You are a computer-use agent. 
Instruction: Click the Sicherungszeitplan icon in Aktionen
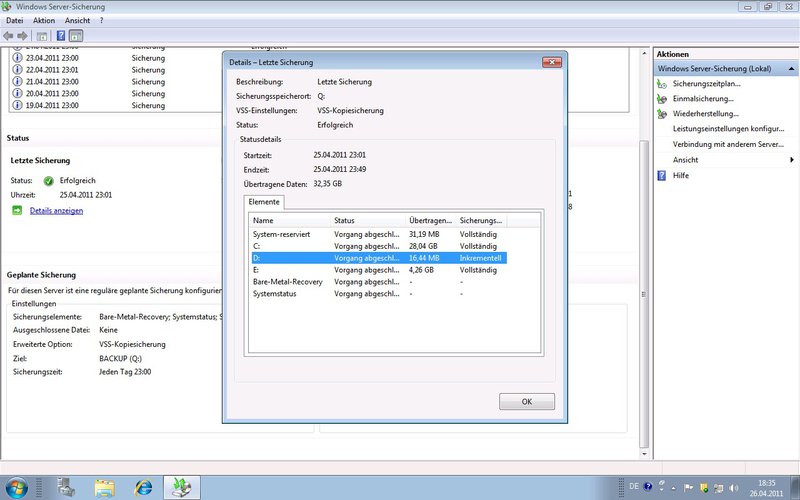662,84
